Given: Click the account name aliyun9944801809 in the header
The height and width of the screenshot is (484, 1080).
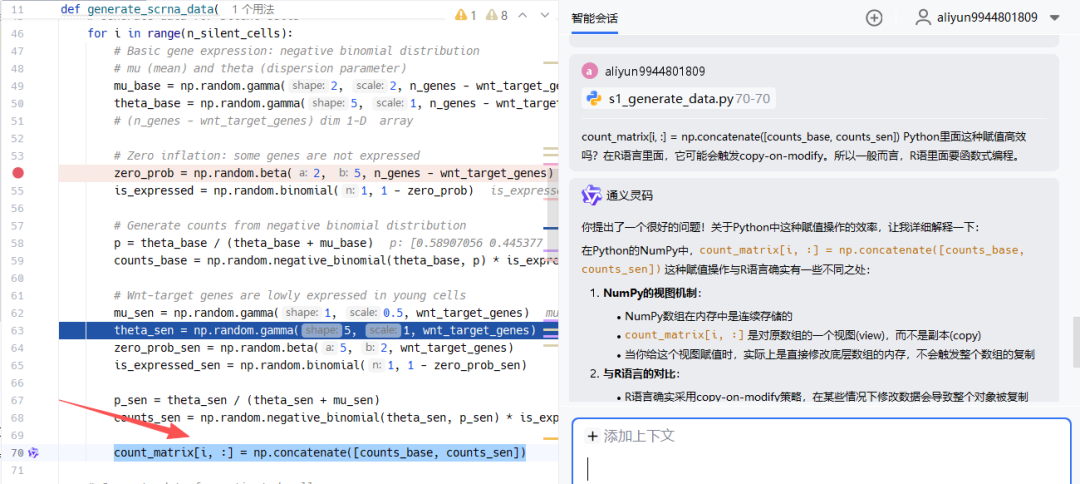Looking at the screenshot, I should tap(987, 18).
